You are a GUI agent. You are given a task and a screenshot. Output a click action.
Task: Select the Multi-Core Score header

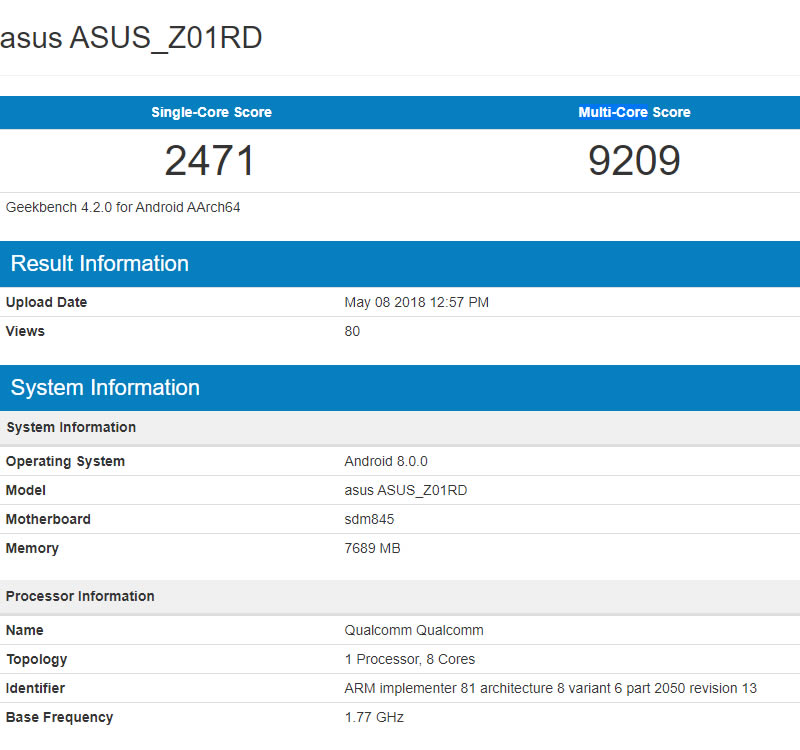click(634, 112)
